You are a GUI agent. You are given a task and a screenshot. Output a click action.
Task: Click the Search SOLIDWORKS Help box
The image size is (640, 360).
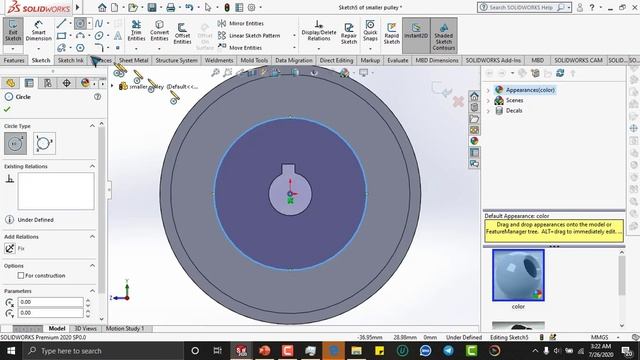(x=524, y=7)
